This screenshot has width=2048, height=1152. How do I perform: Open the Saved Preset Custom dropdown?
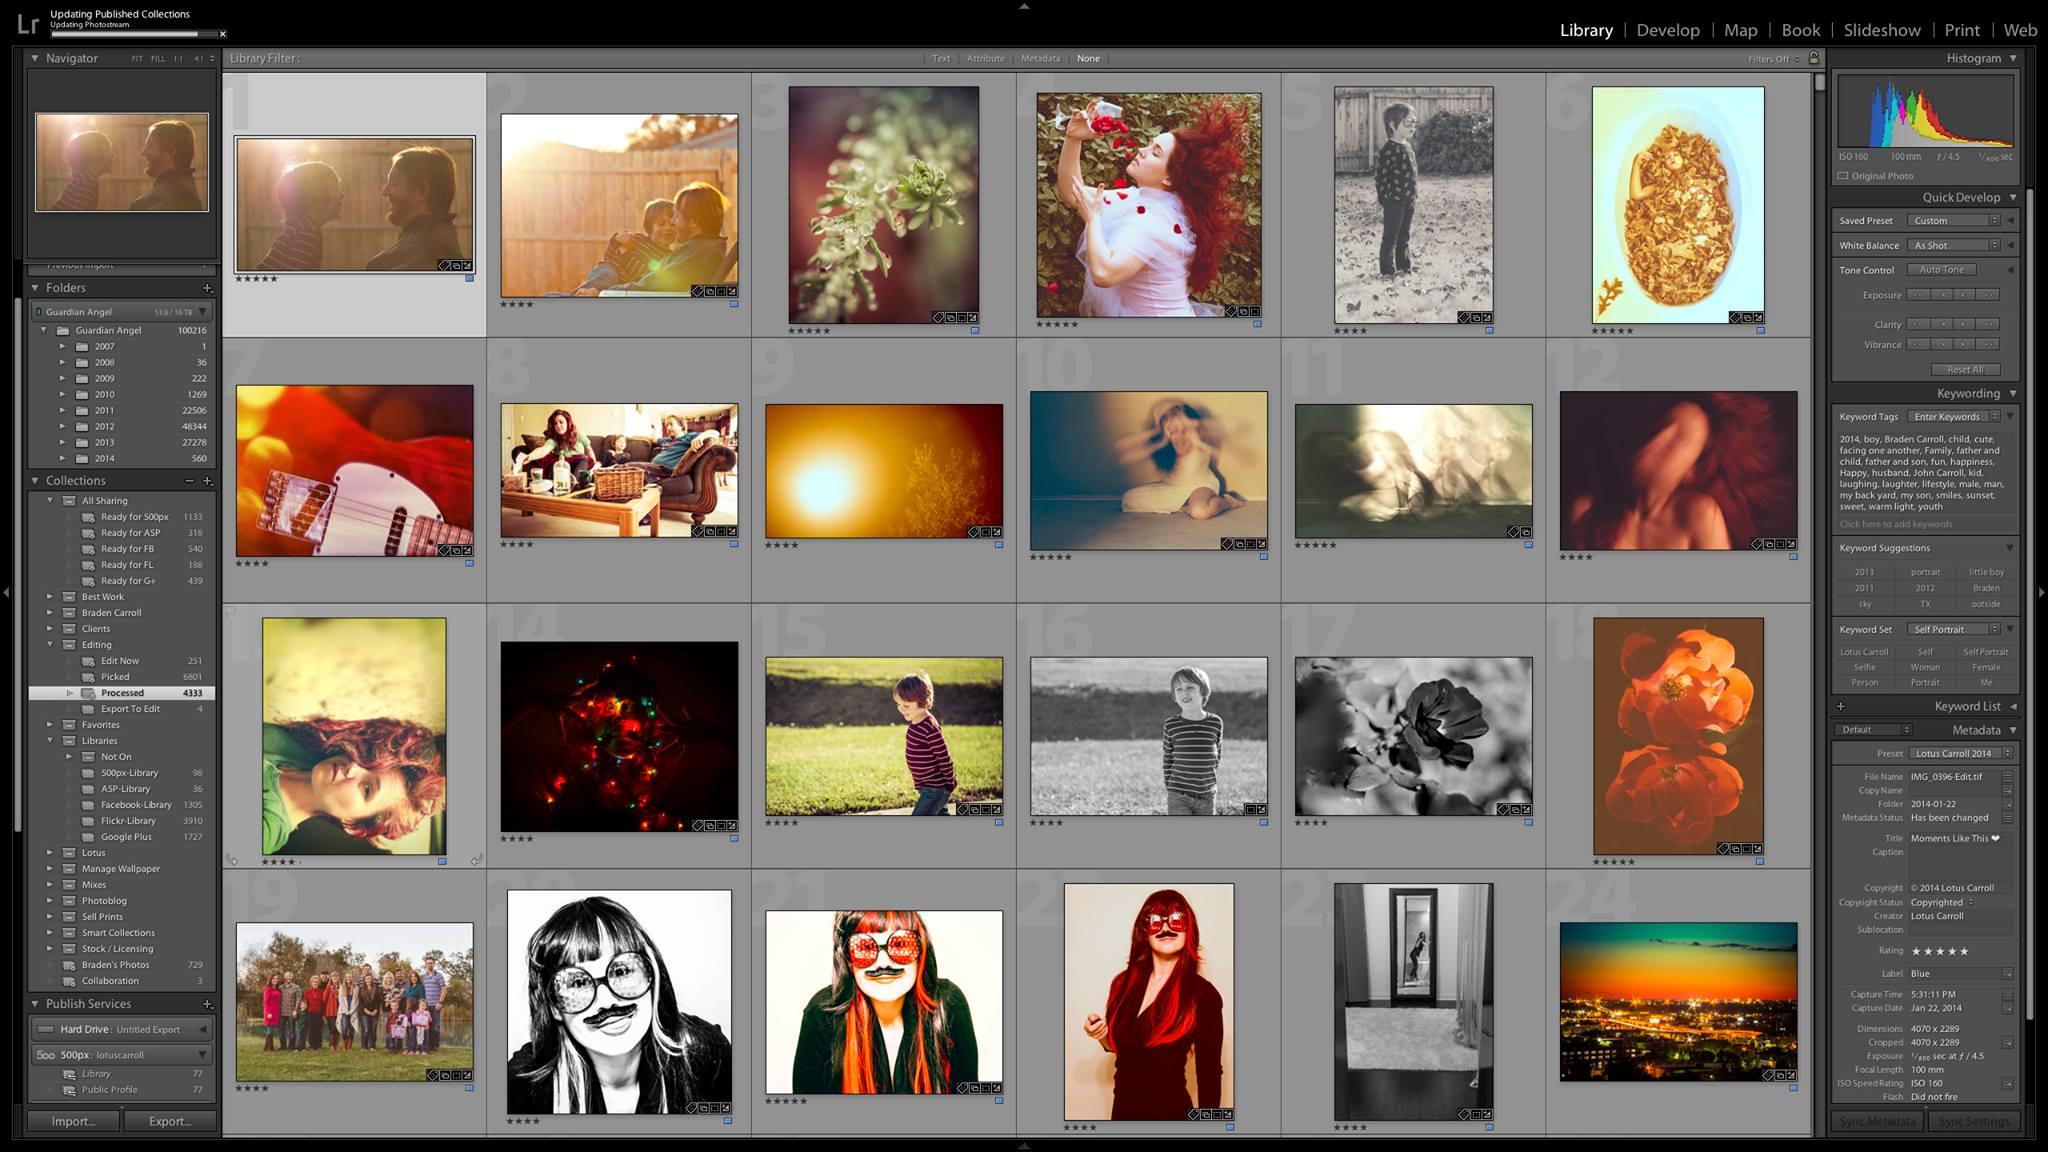(1954, 220)
